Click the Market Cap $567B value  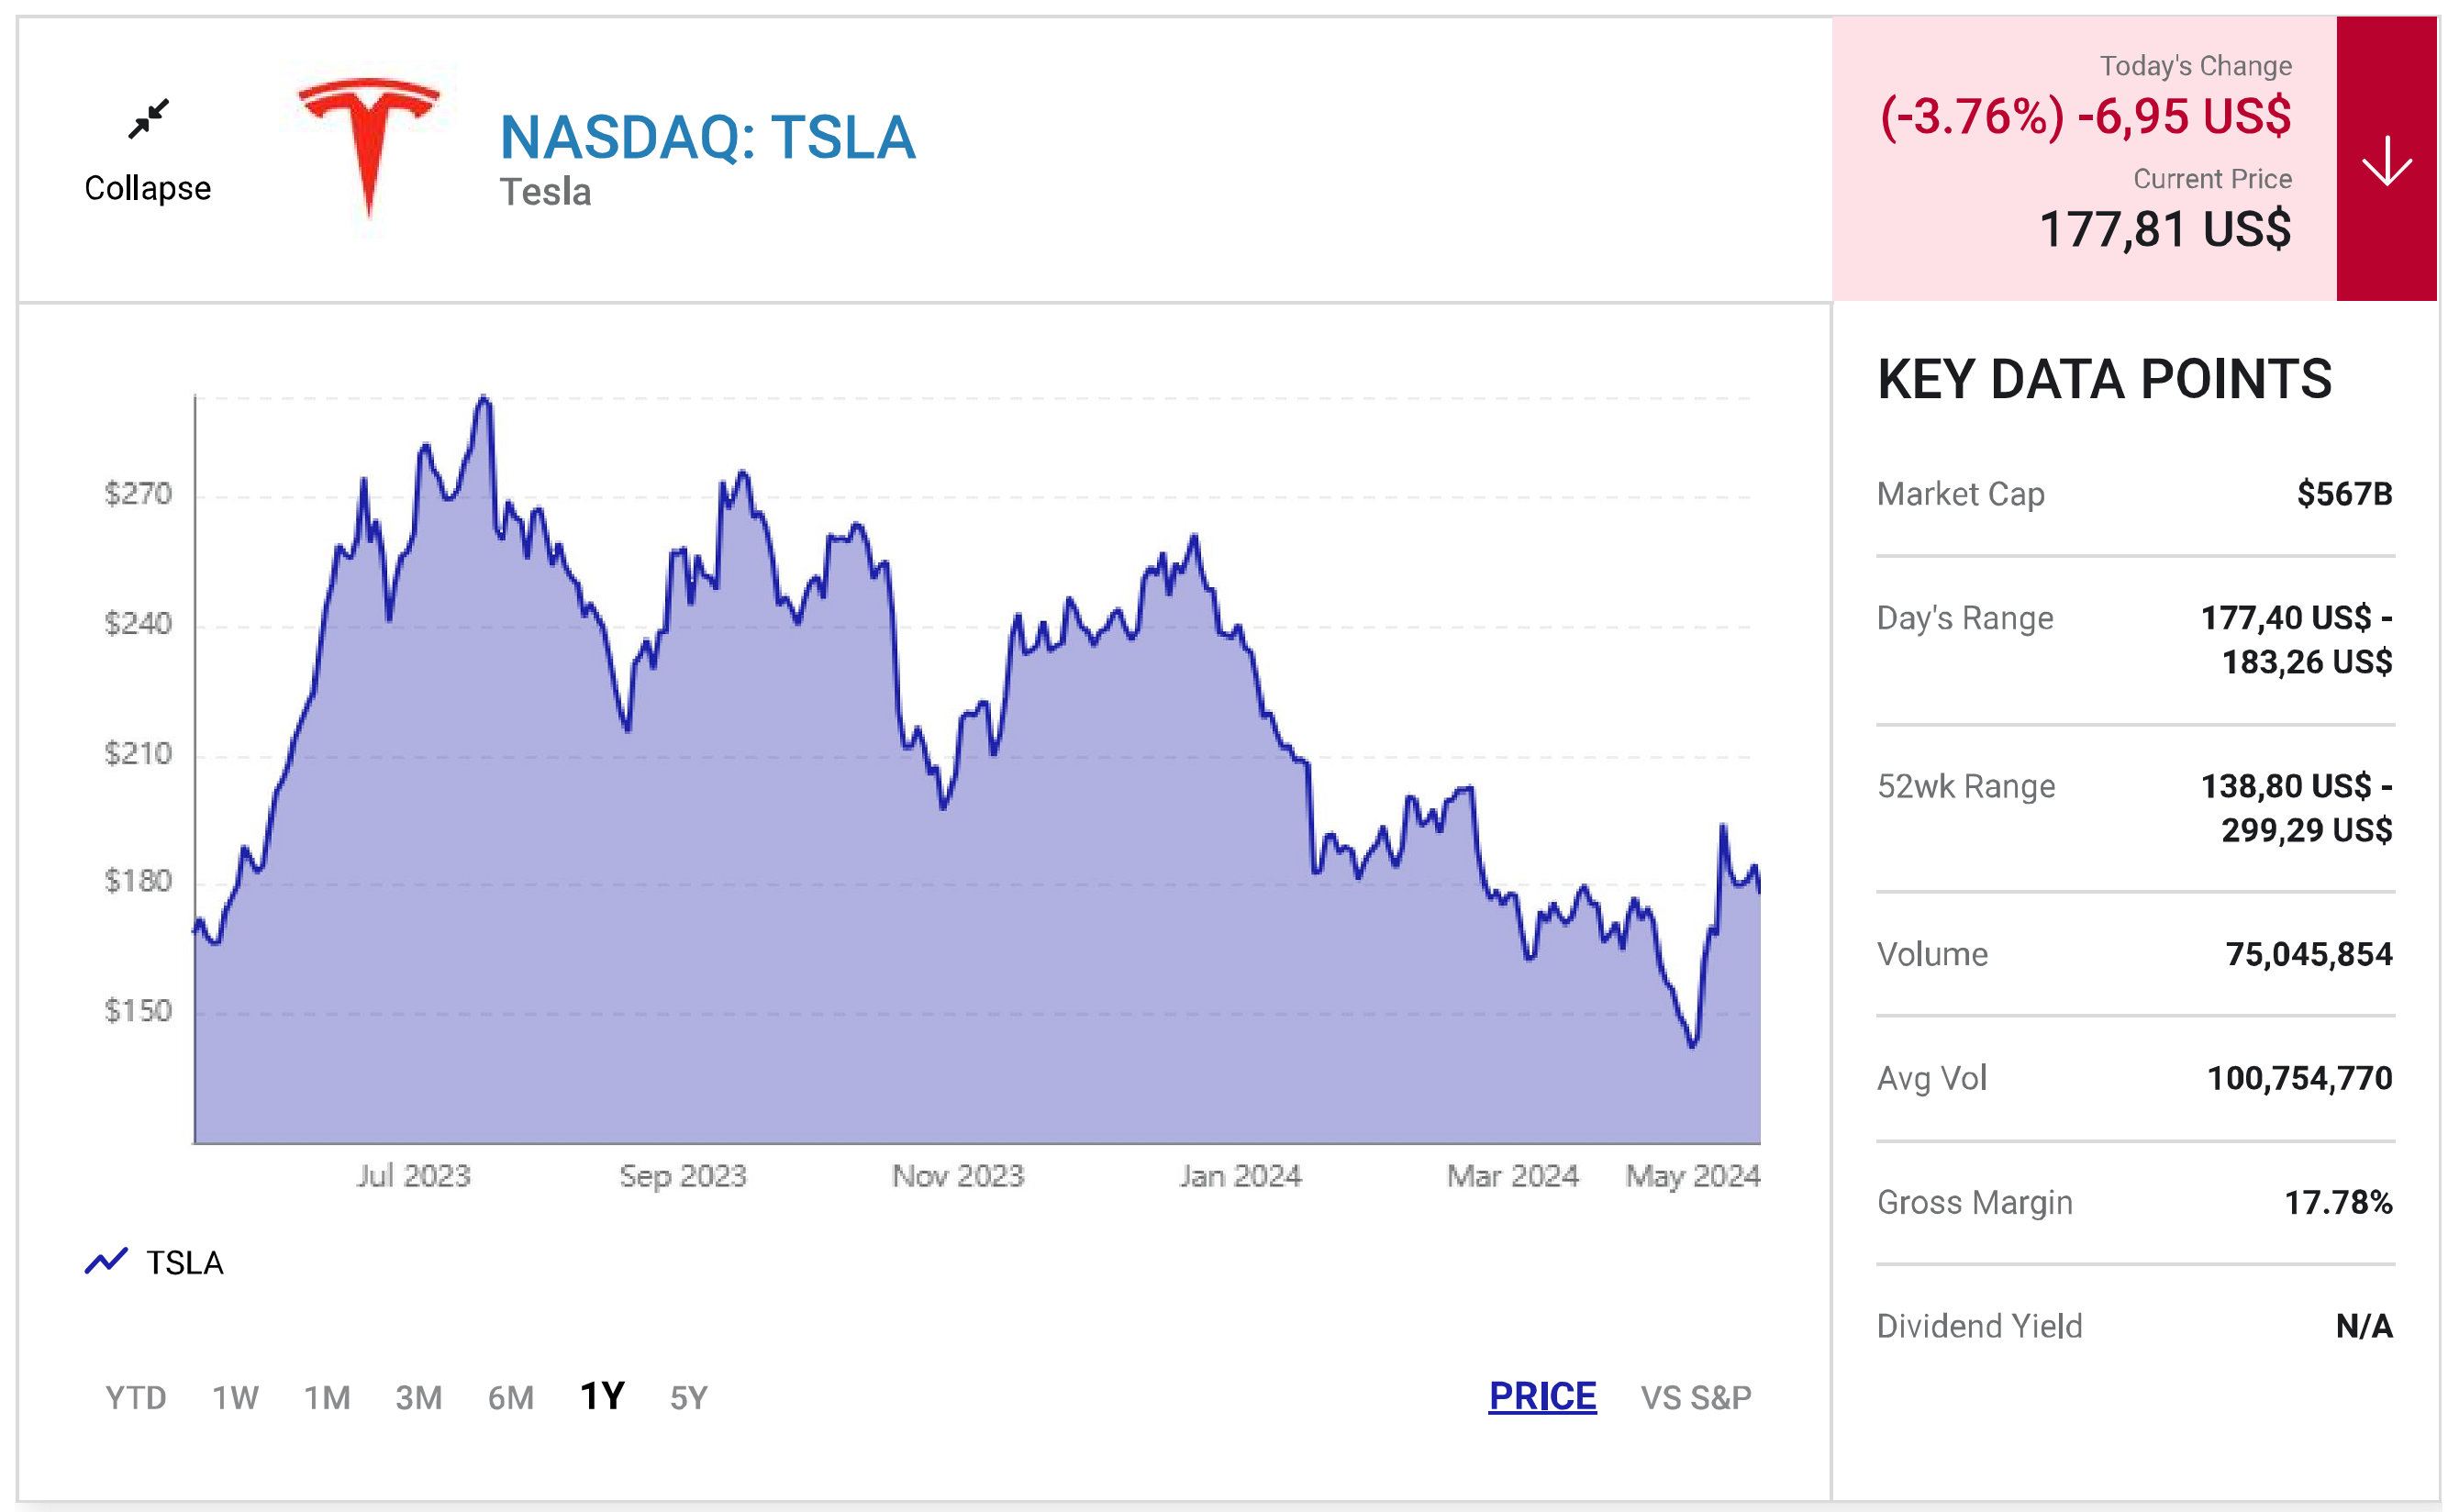point(2344,493)
